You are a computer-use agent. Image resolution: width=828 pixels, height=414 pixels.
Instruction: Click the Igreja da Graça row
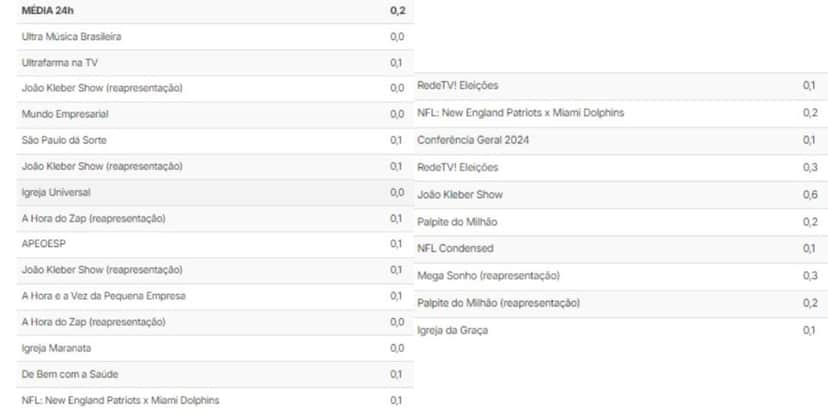click(621, 331)
